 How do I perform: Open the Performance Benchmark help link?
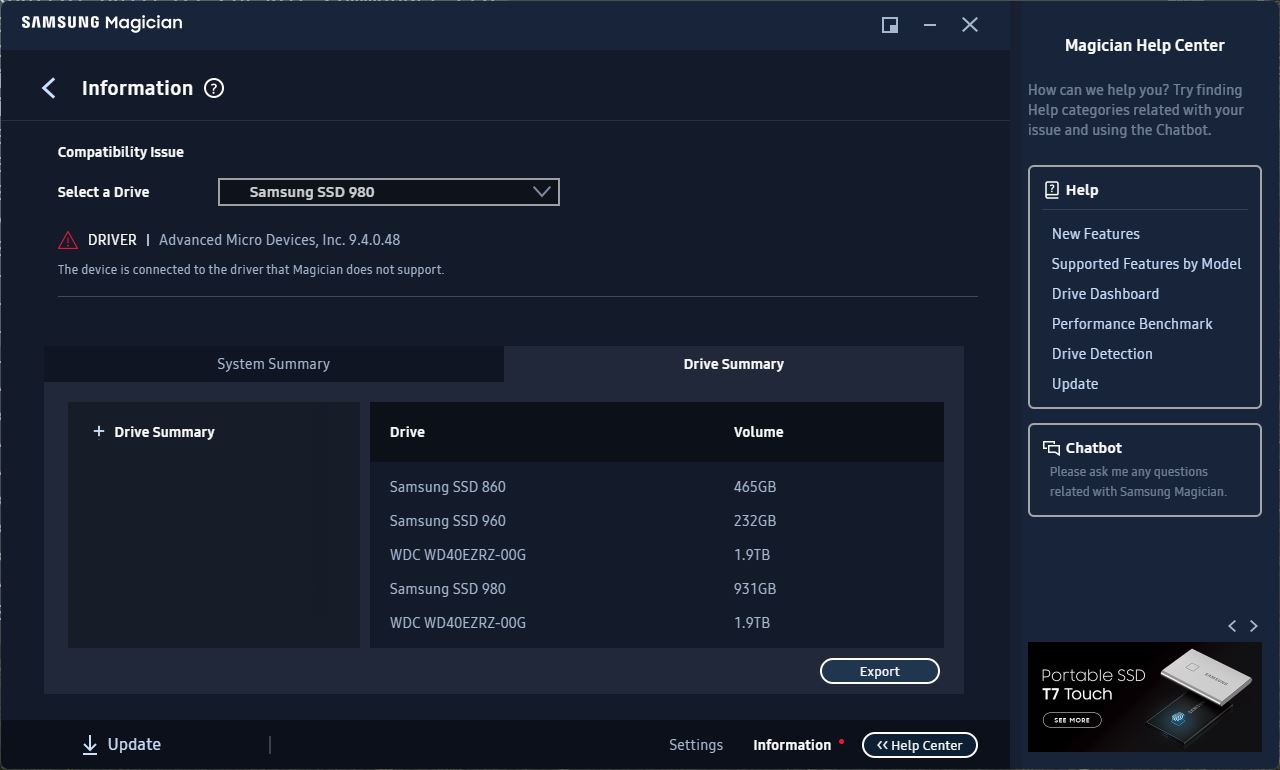tap(1132, 324)
